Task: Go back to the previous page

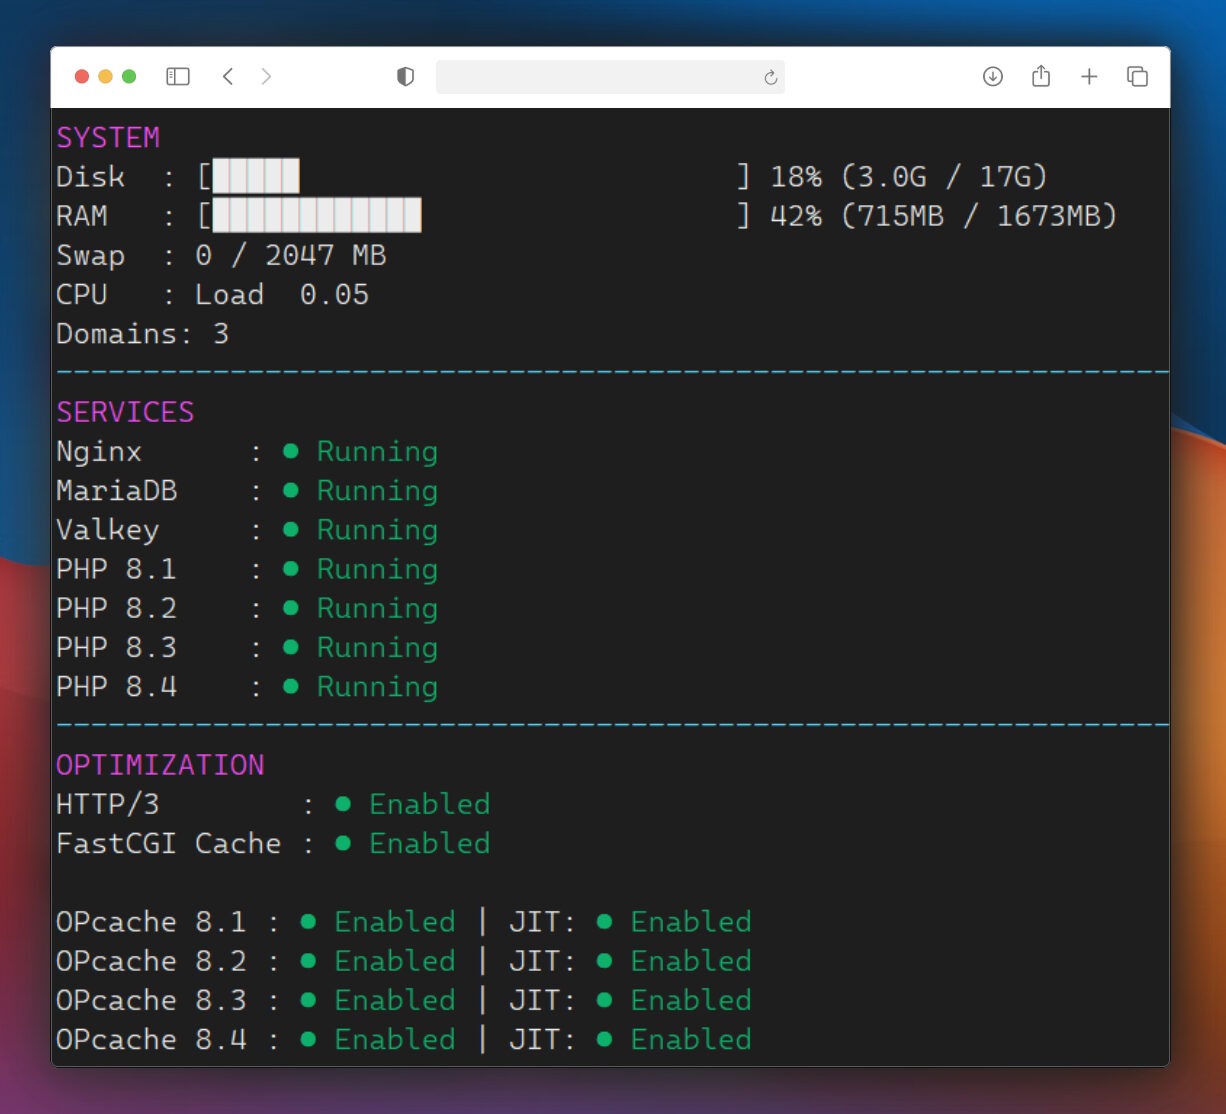Action: pos(228,77)
